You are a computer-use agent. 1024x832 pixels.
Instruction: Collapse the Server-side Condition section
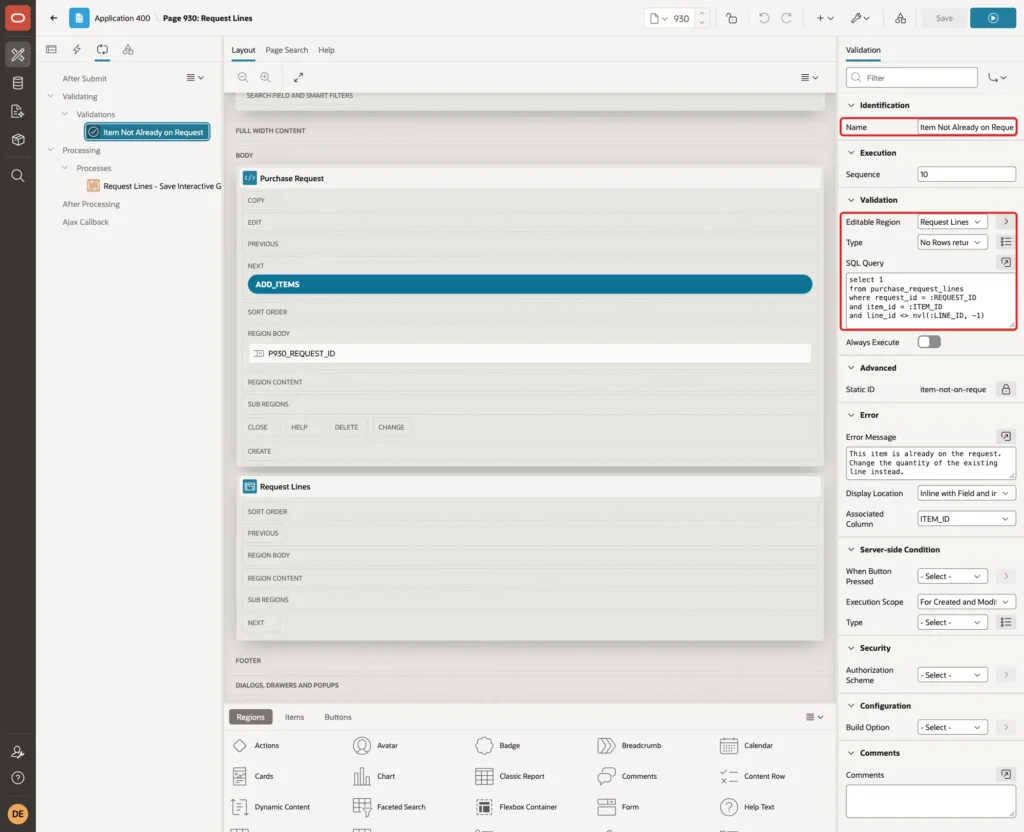[x=850, y=550]
